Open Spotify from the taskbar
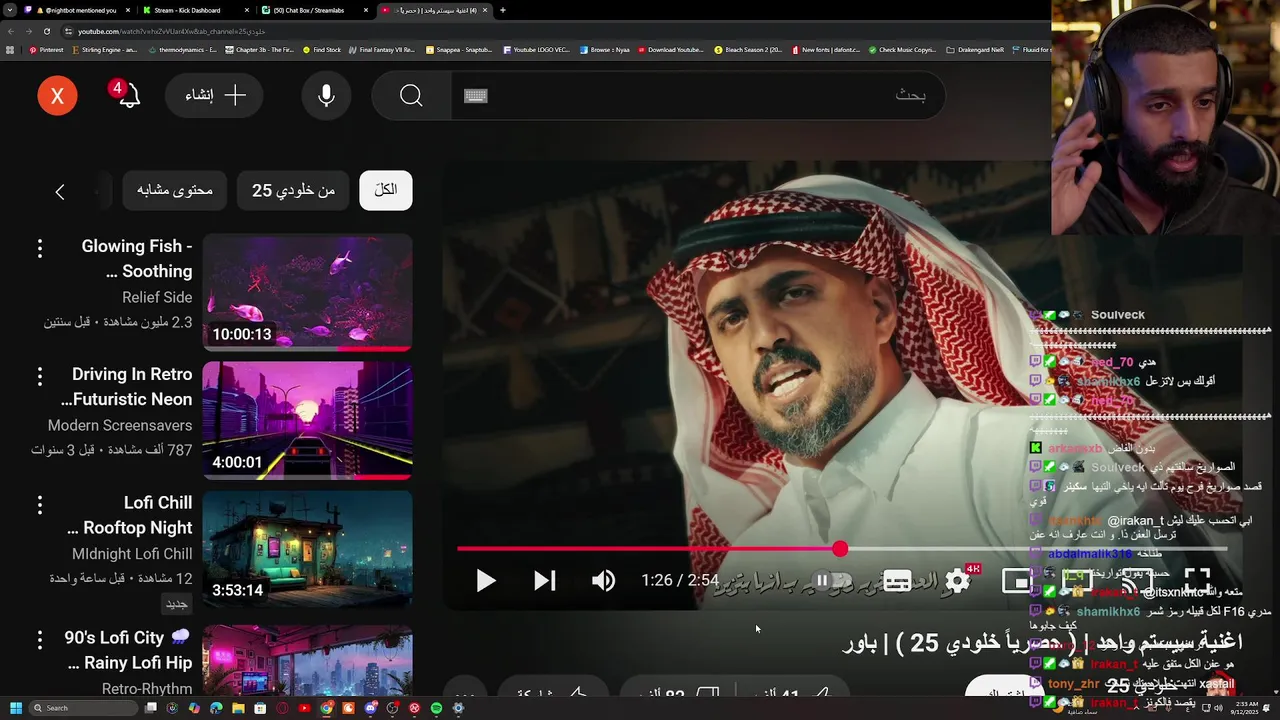This screenshot has height=720, width=1280. point(437,708)
